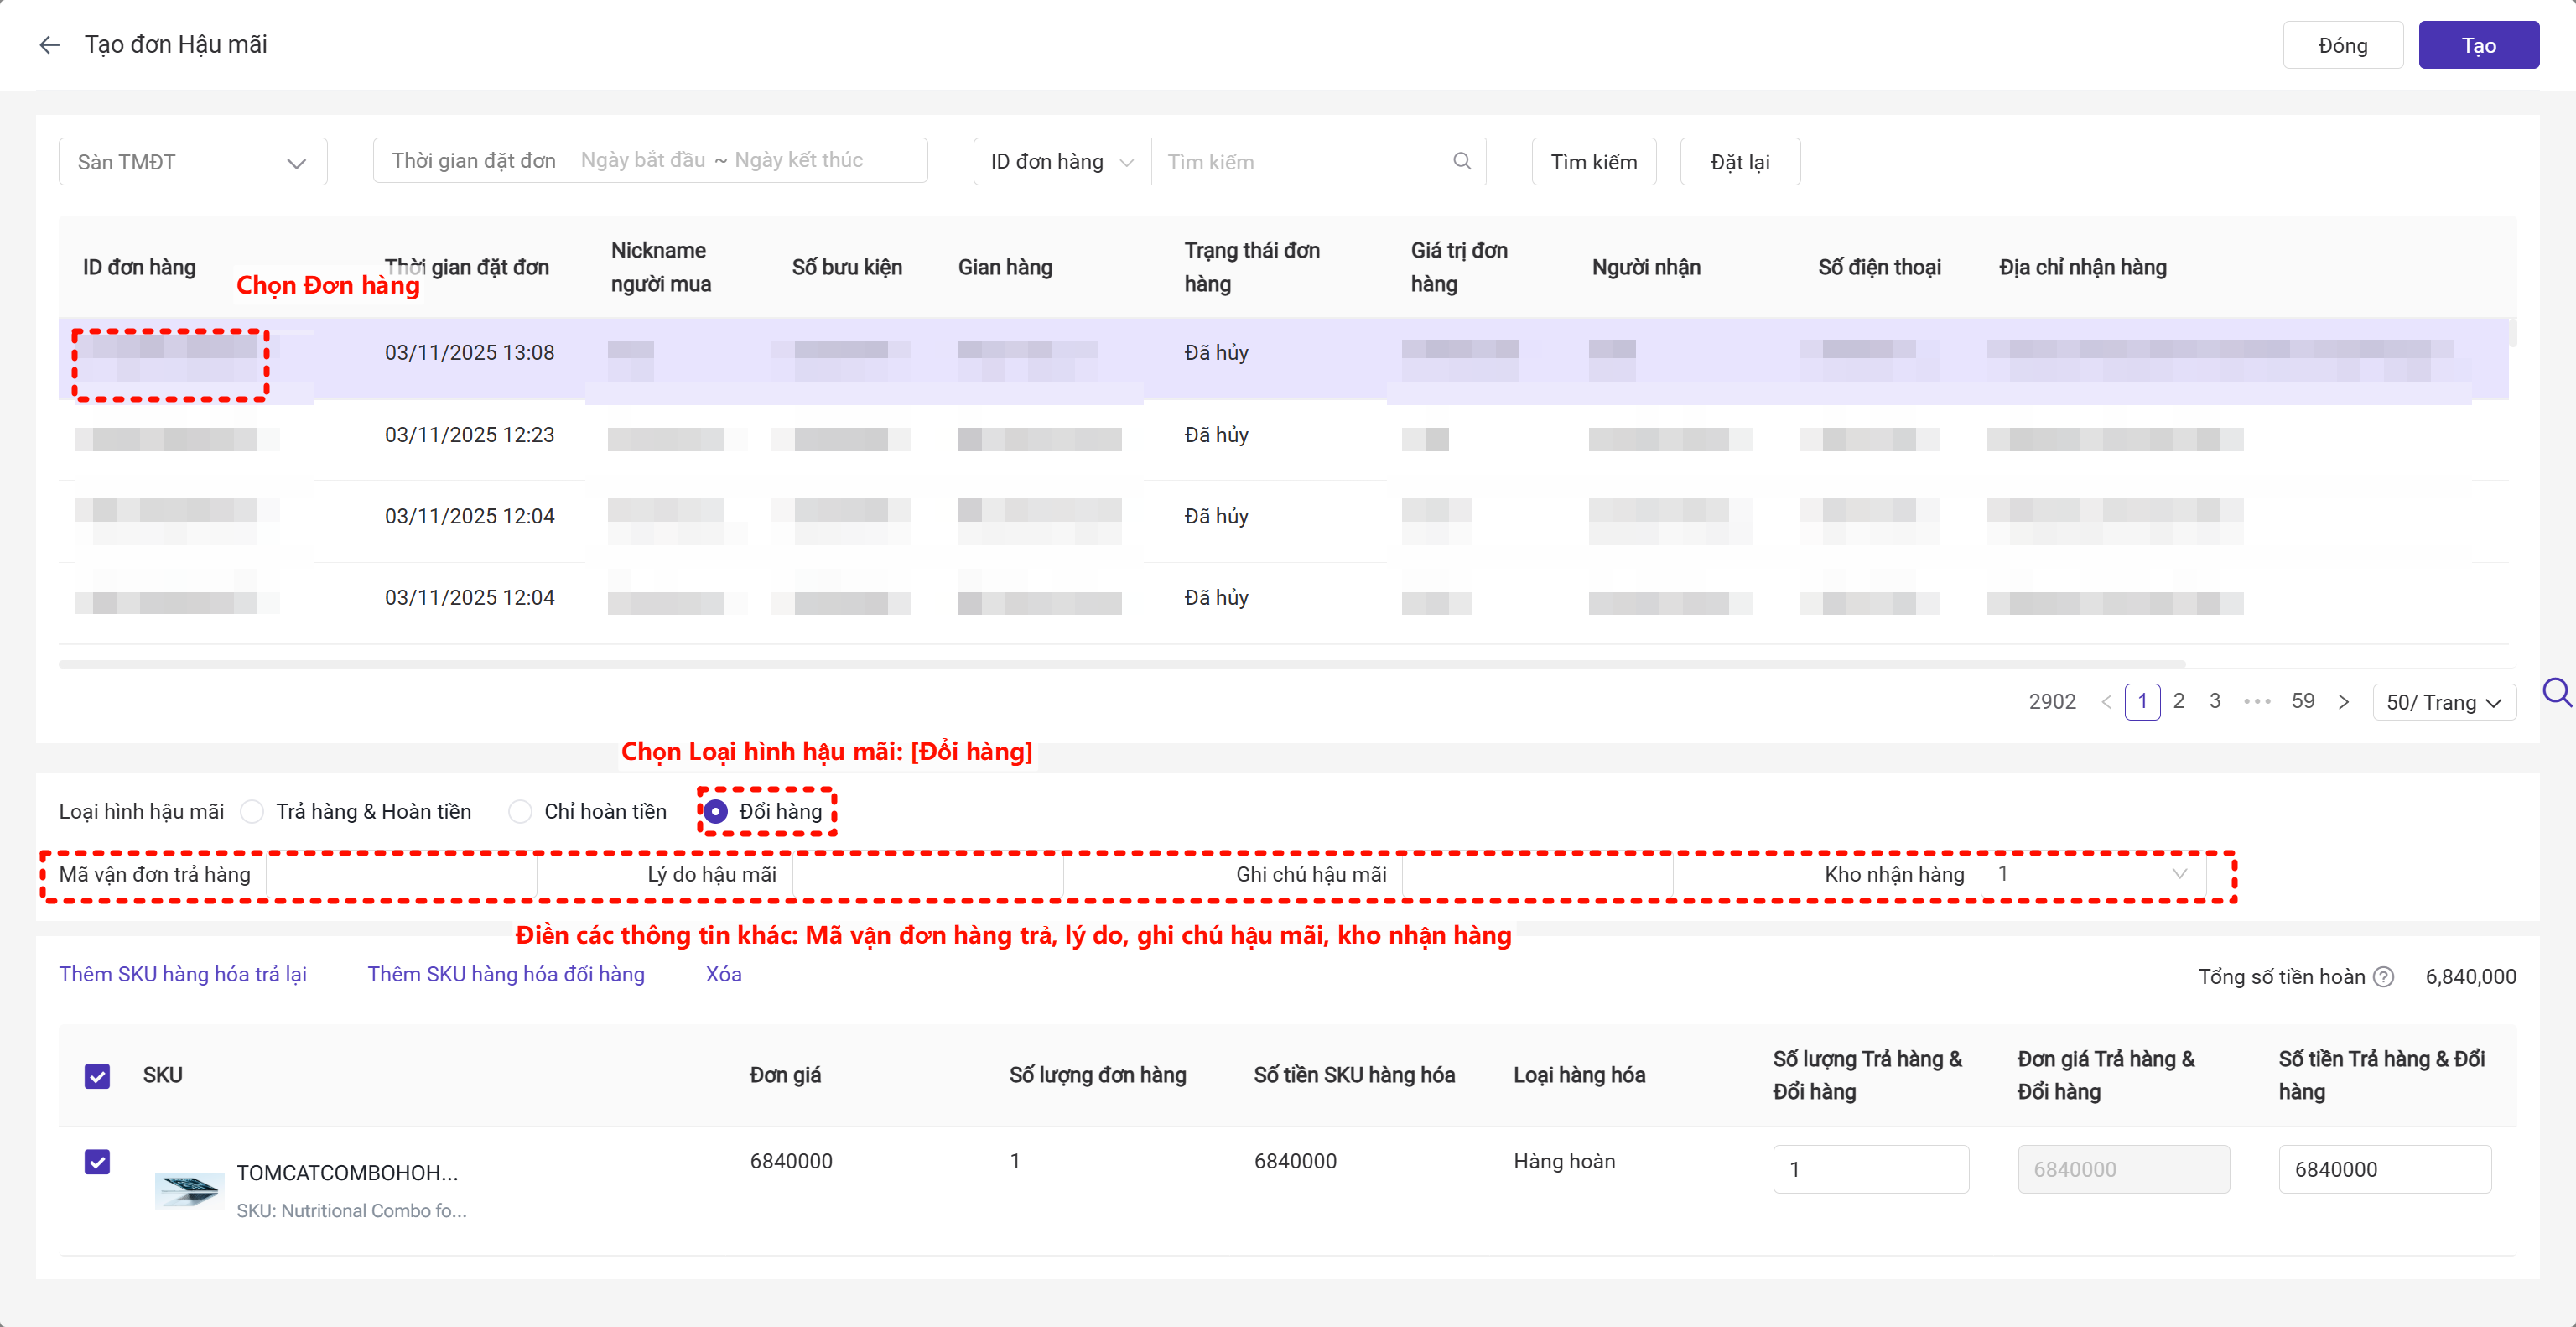
Task: Go to page 2
Action: [x=2179, y=701]
